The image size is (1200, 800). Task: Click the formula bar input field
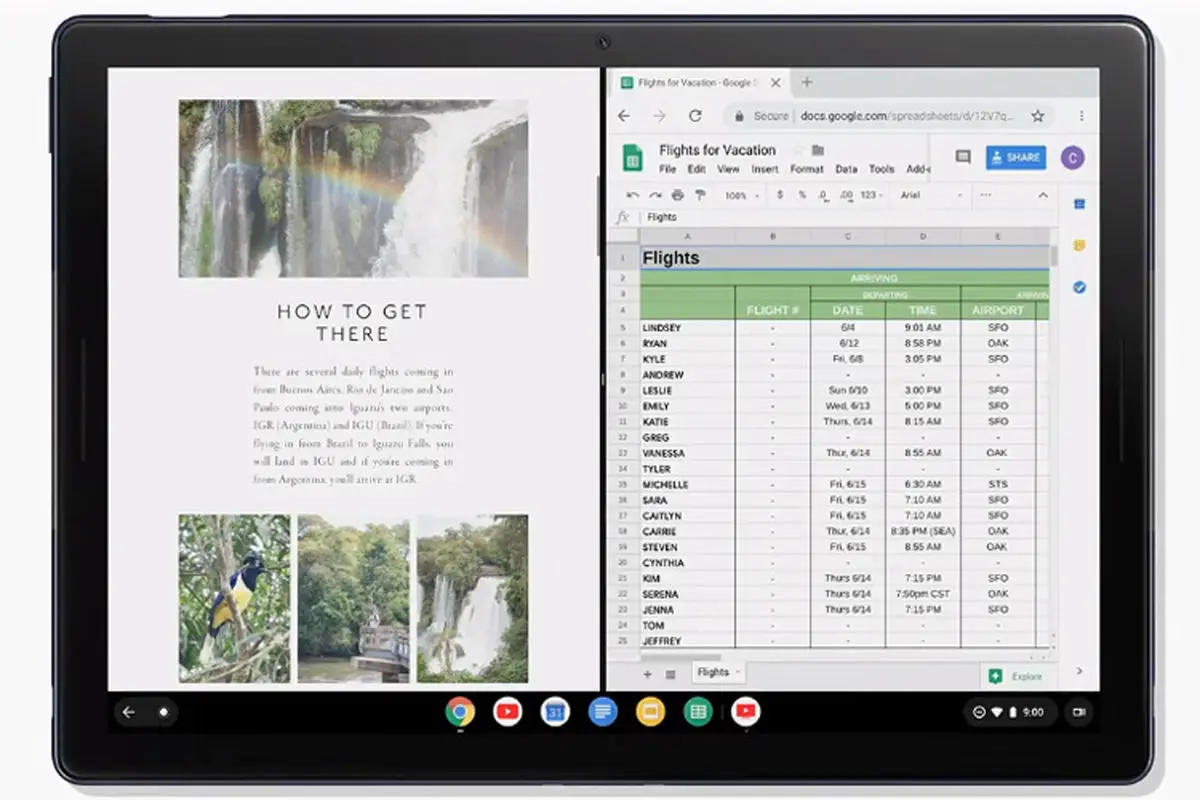pos(840,217)
